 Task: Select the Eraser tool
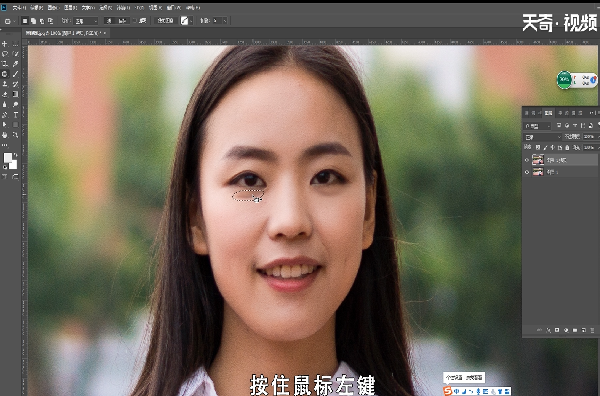(x=5, y=94)
